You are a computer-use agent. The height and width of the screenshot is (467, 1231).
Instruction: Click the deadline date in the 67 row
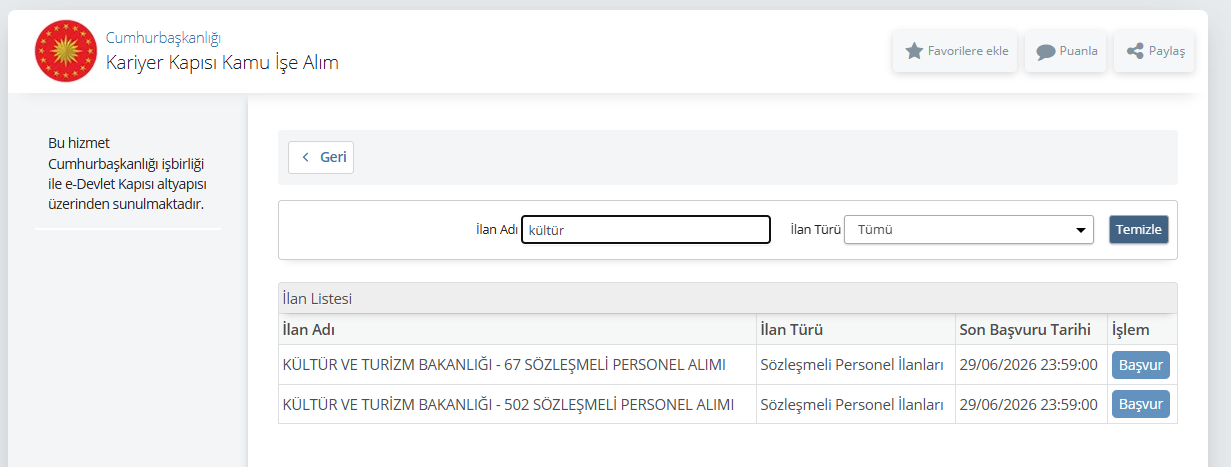click(1029, 365)
